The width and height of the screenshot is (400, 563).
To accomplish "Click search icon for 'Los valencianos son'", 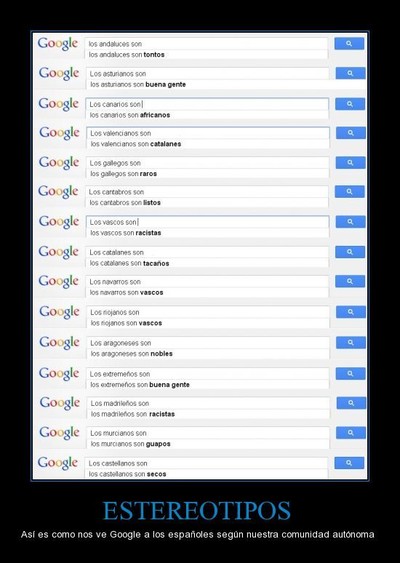I will point(351,133).
